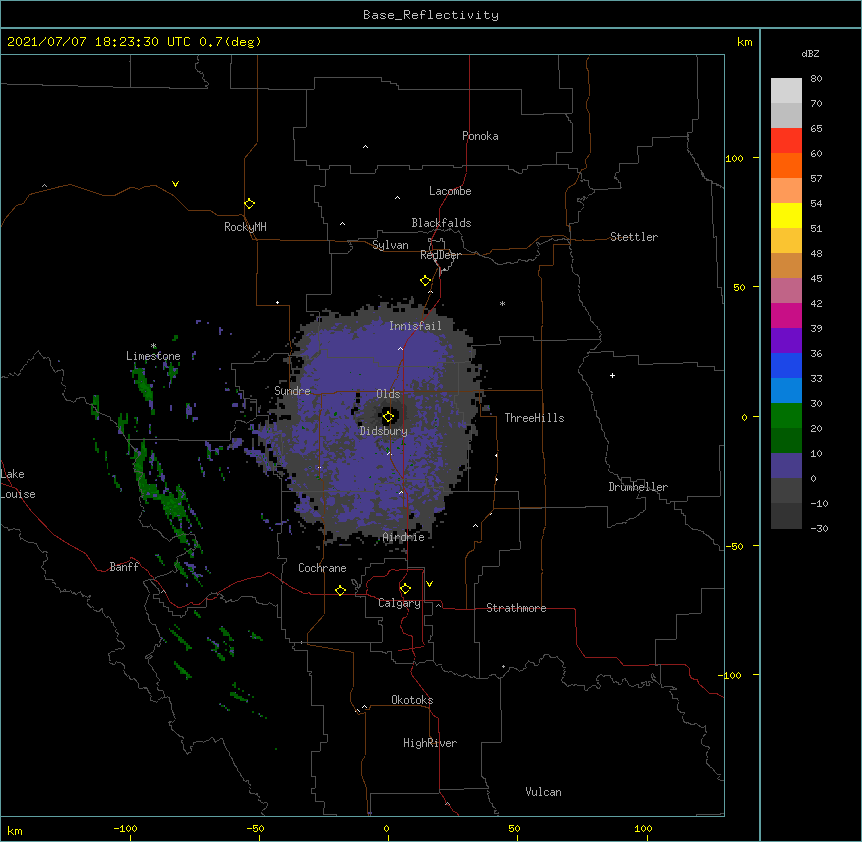
Task: Select the white 80 dBZ color swatch
Action: (786, 90)
